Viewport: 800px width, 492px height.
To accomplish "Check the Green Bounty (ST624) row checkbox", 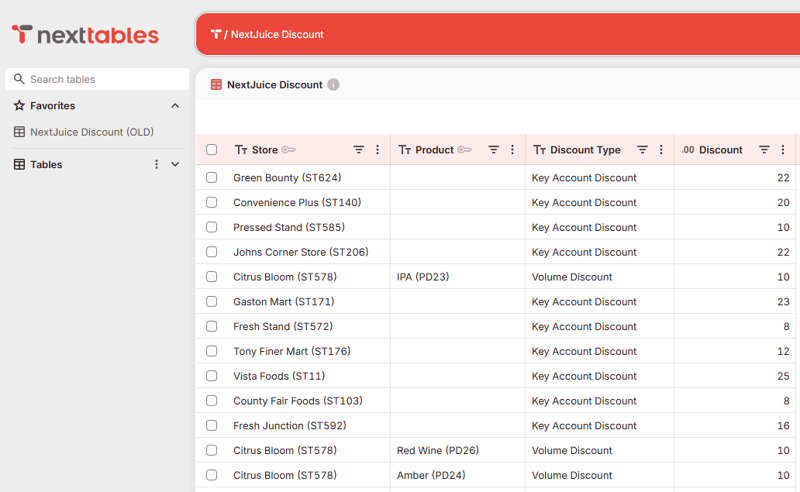I will click(x=211, y=177).
